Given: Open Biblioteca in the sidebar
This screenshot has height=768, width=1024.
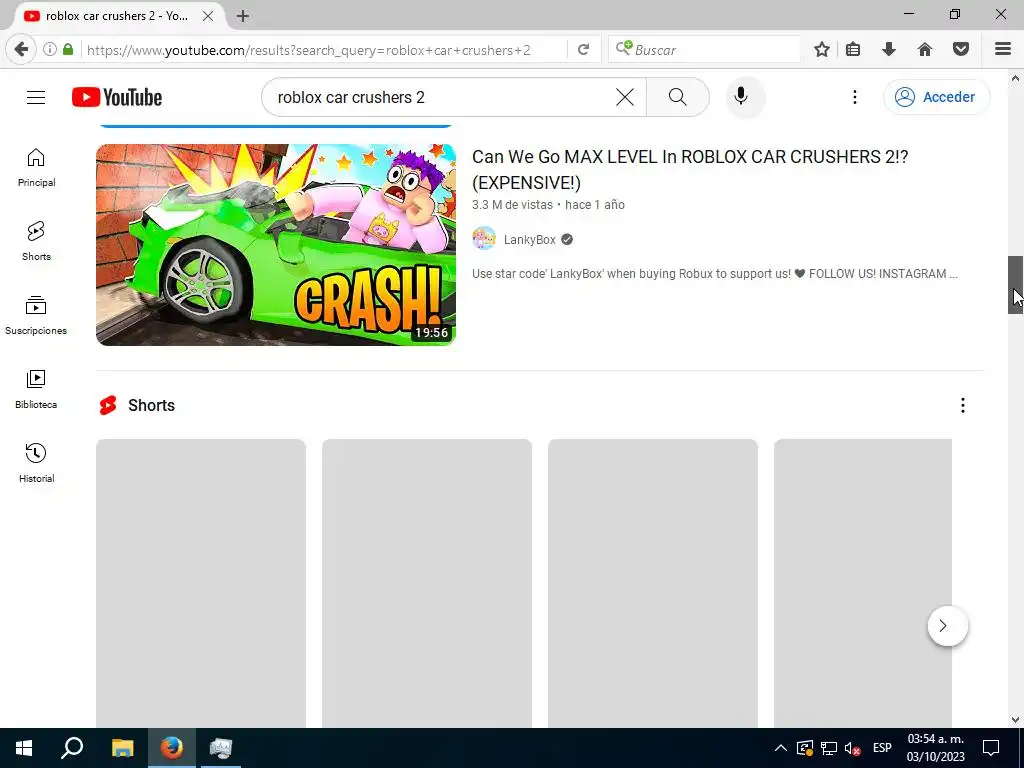Looking at the screenshot, I should click(37, 390).
